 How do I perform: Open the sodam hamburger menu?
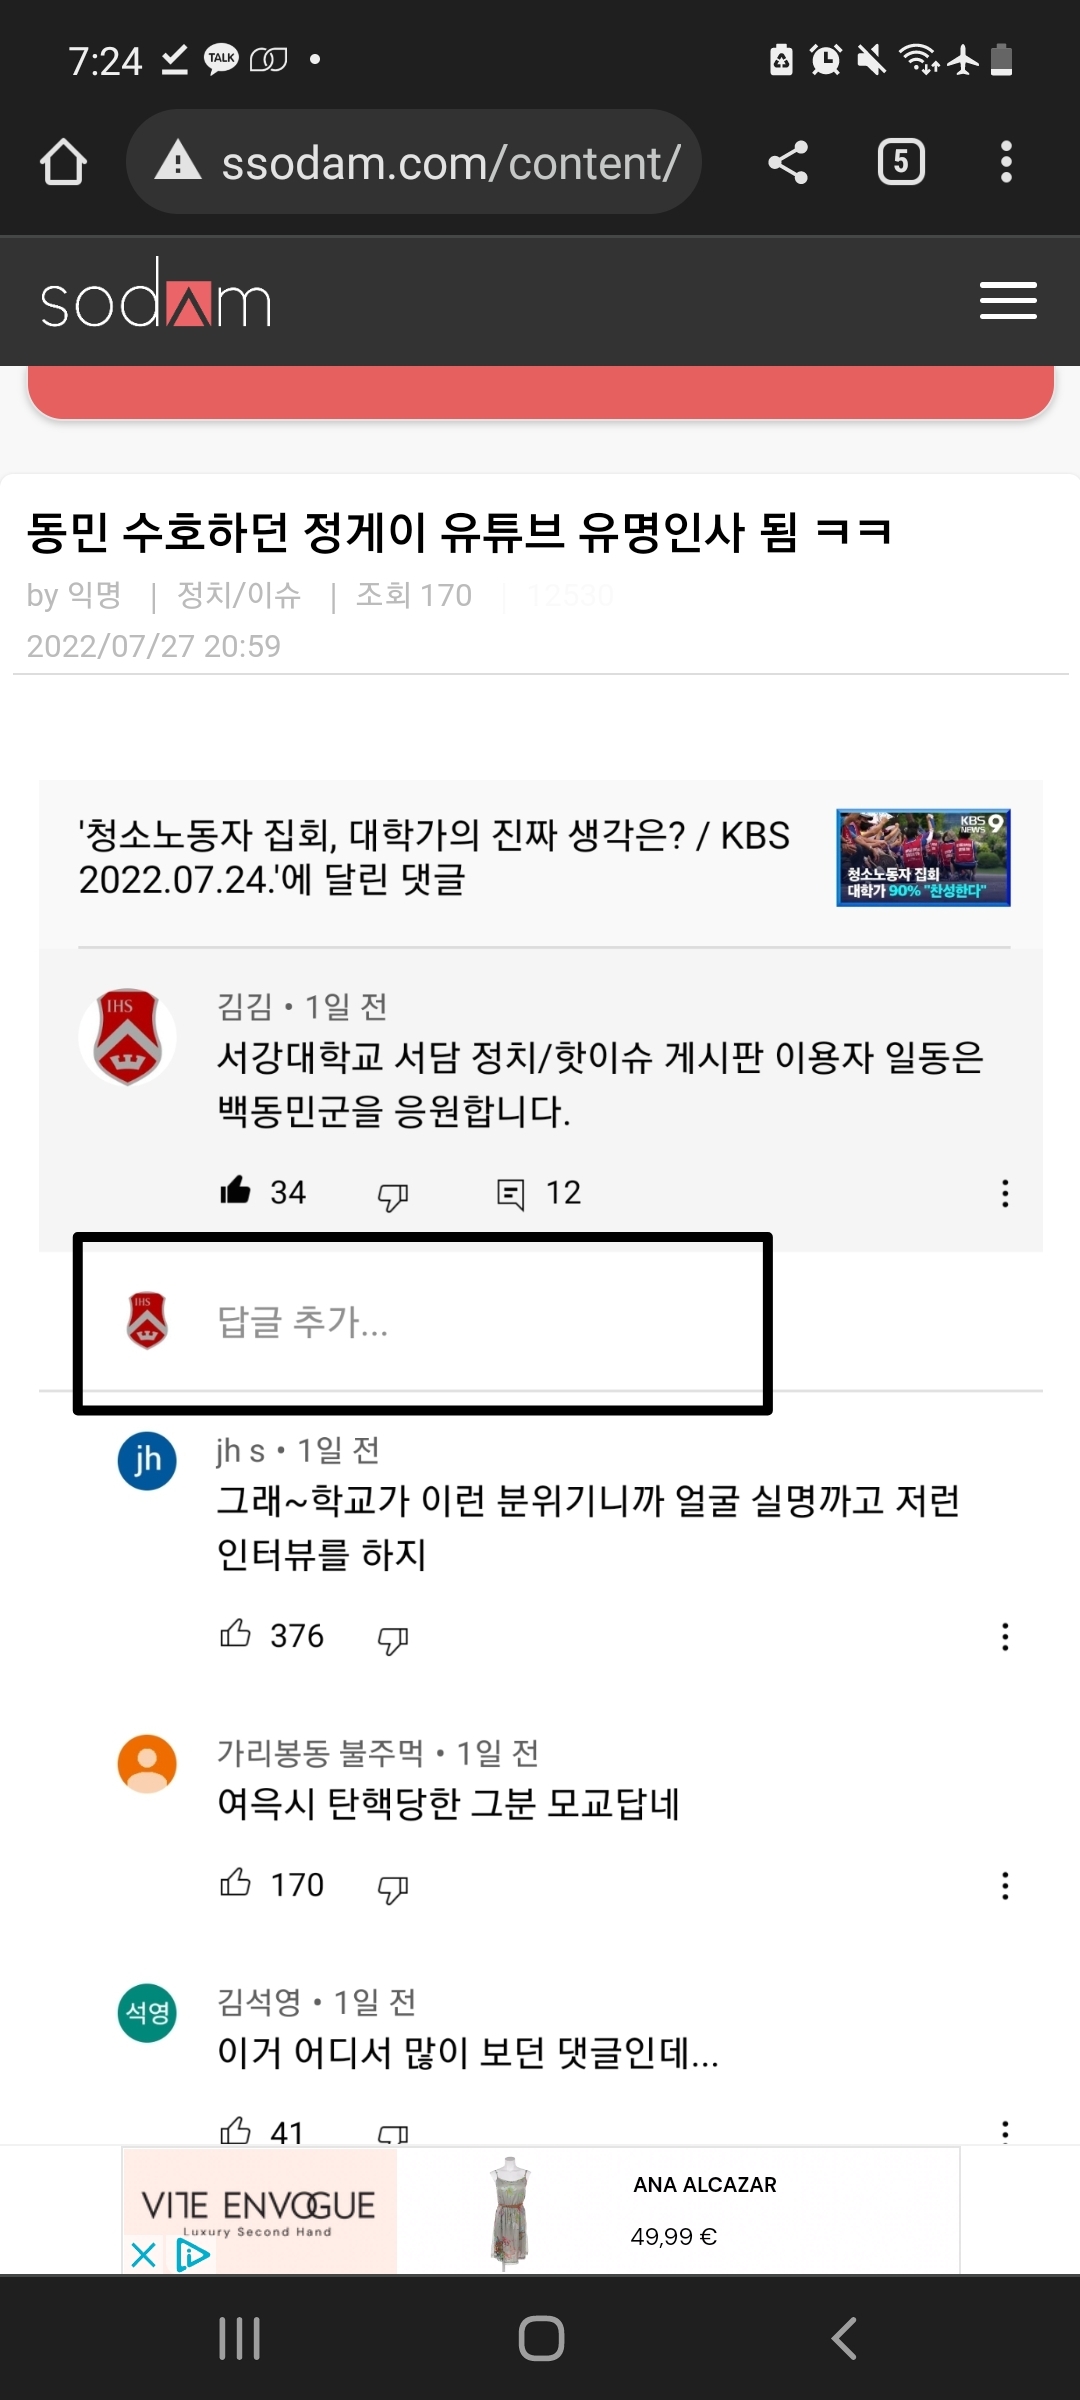coord(1008,300)
